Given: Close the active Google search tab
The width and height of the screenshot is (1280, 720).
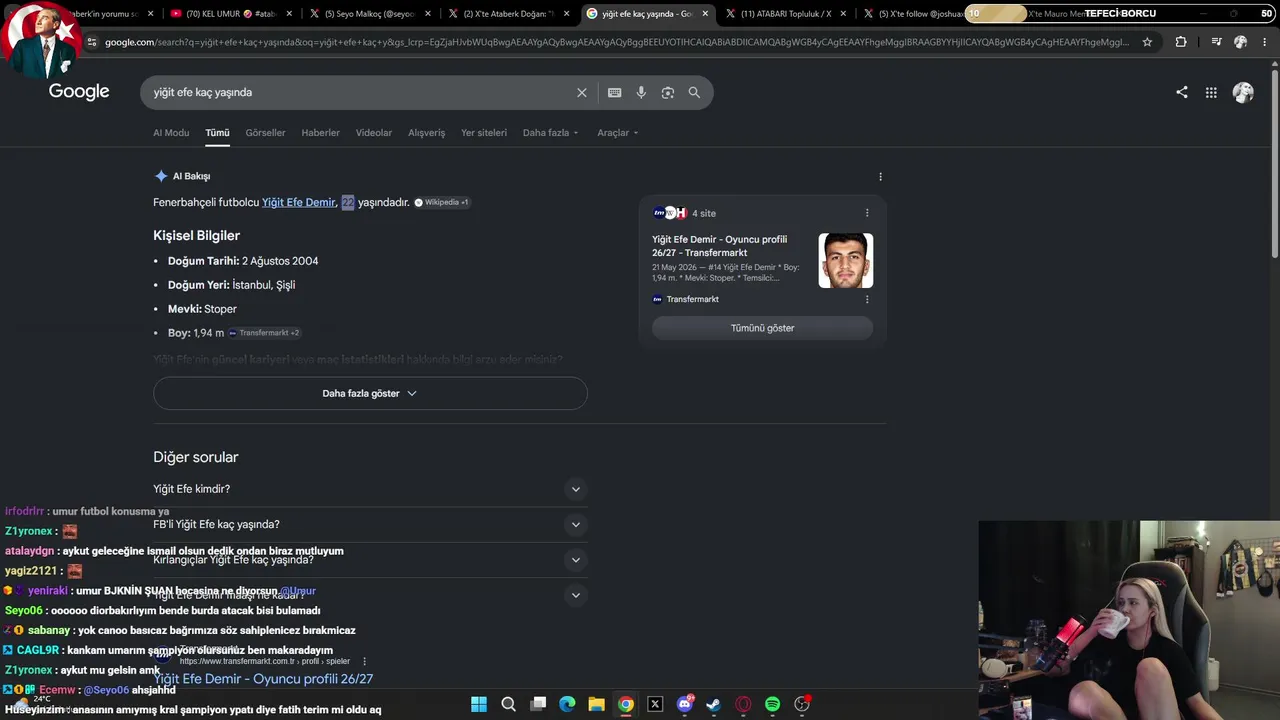Looking at the screenshot, I should click(705, 14).
